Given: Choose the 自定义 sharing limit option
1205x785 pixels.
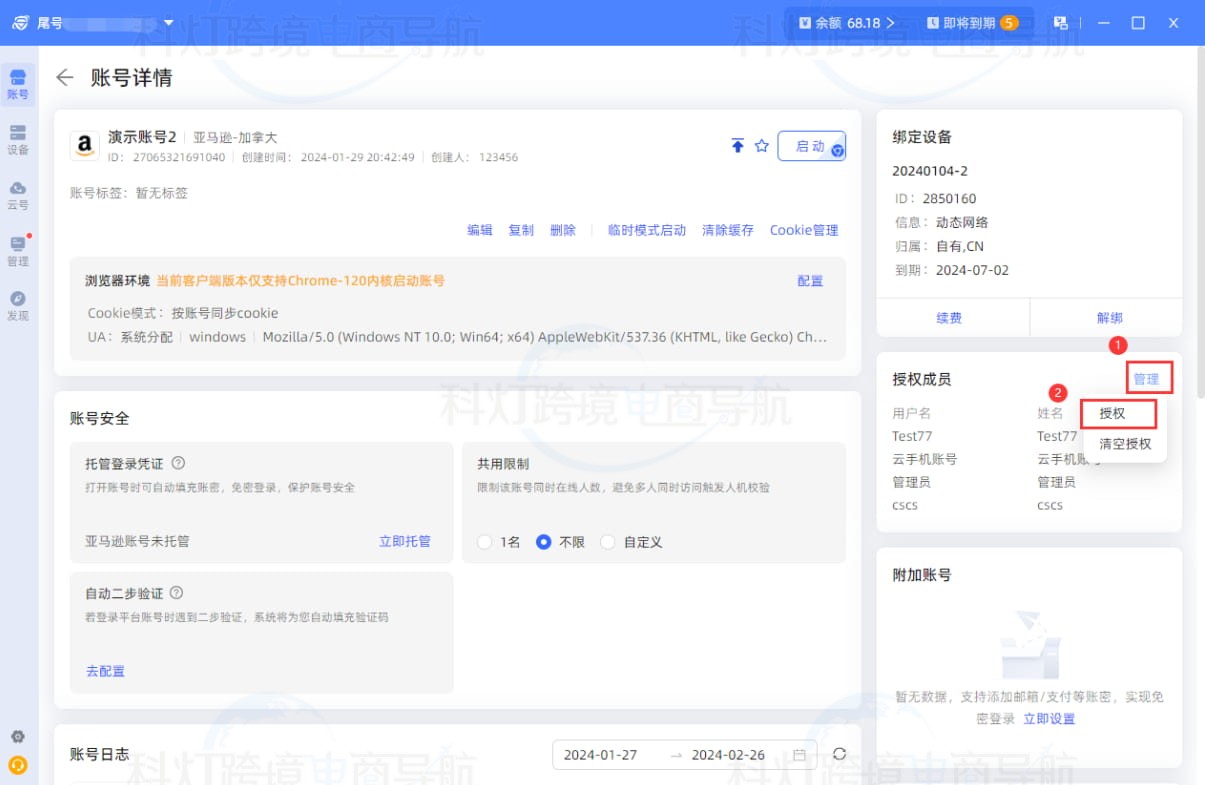Looking at the screenshot, I should (x=609, y=541).
